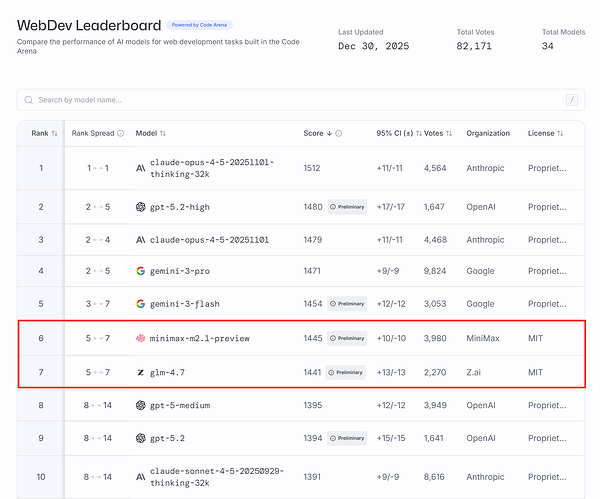Click the Score info icon
Image resolution: width=600 pixels, height=499 pixels.
339,134
